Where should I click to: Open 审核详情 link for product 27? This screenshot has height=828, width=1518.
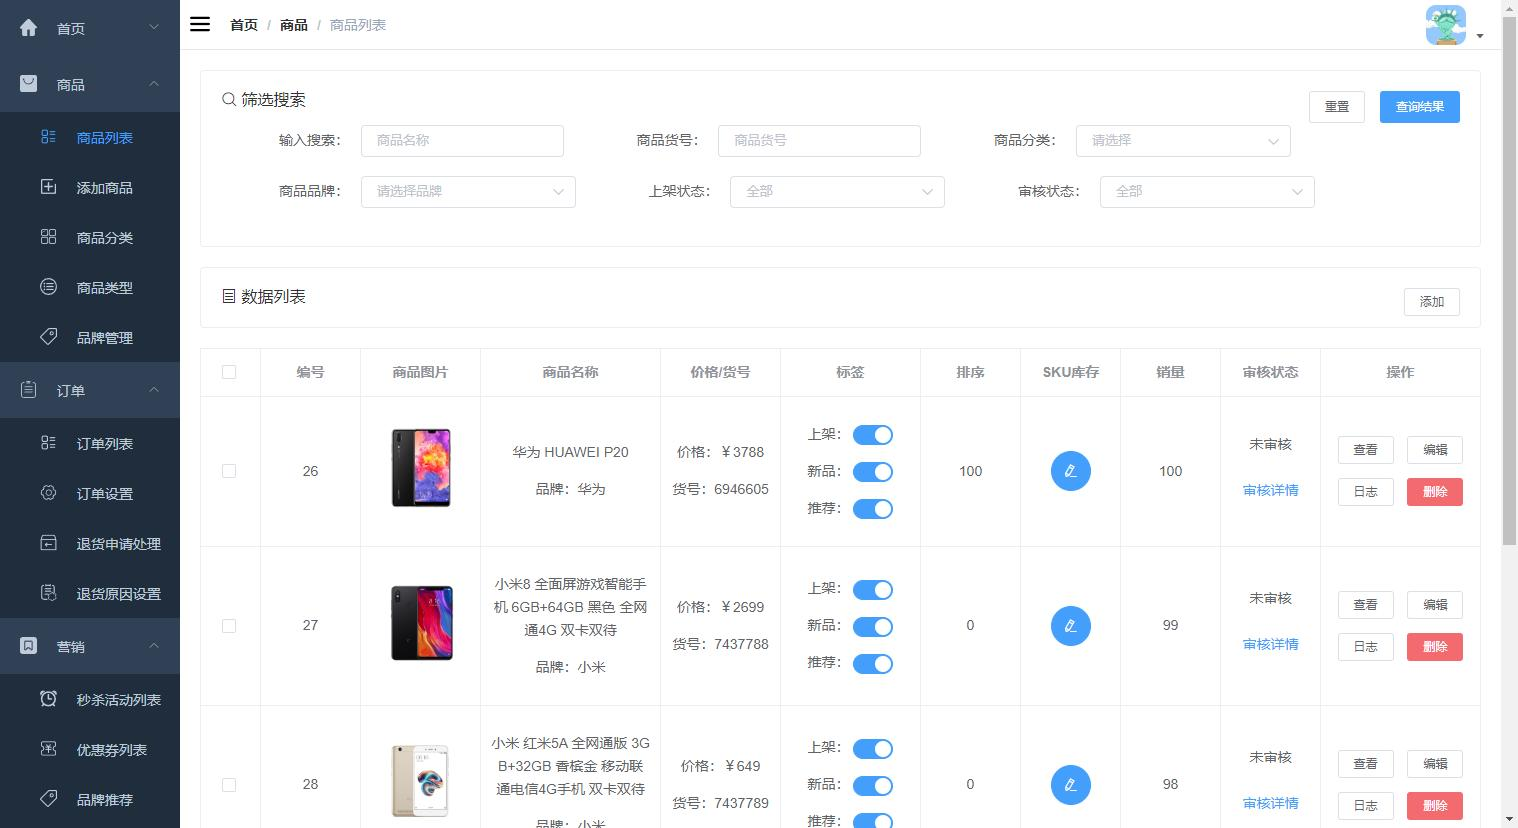coord(1270,644)
